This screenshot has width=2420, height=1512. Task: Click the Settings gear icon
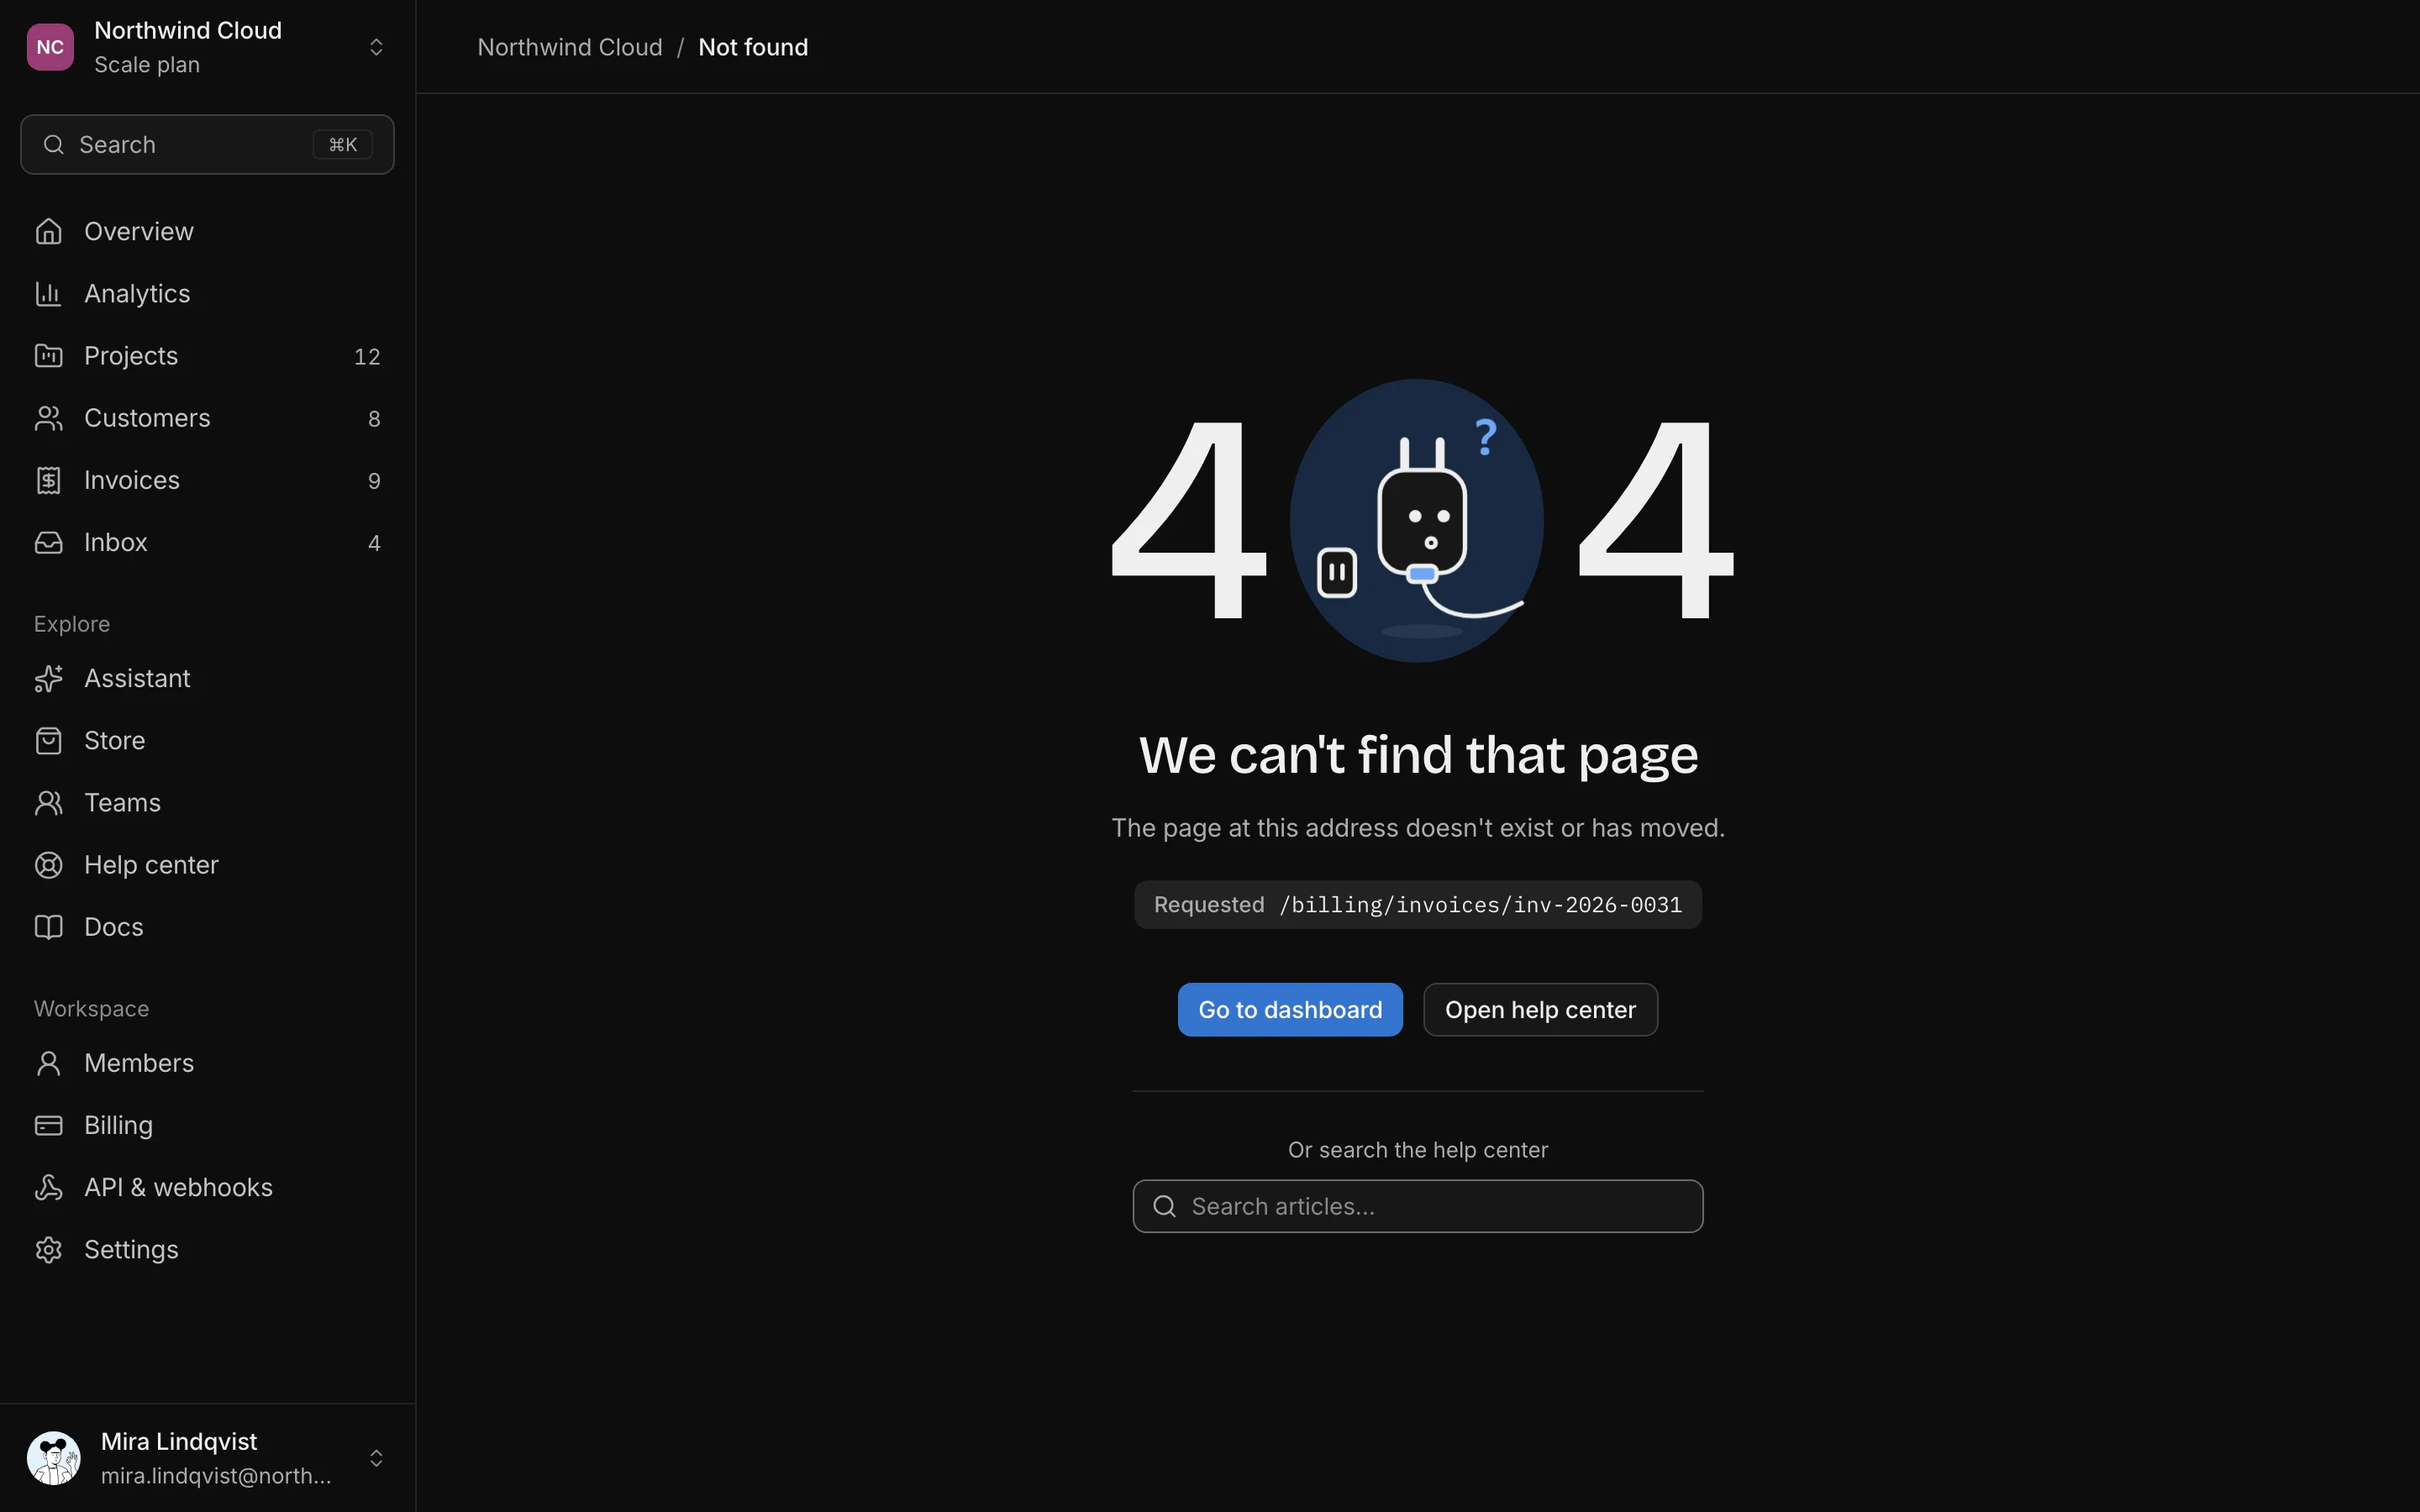(x=48, y=1249)
